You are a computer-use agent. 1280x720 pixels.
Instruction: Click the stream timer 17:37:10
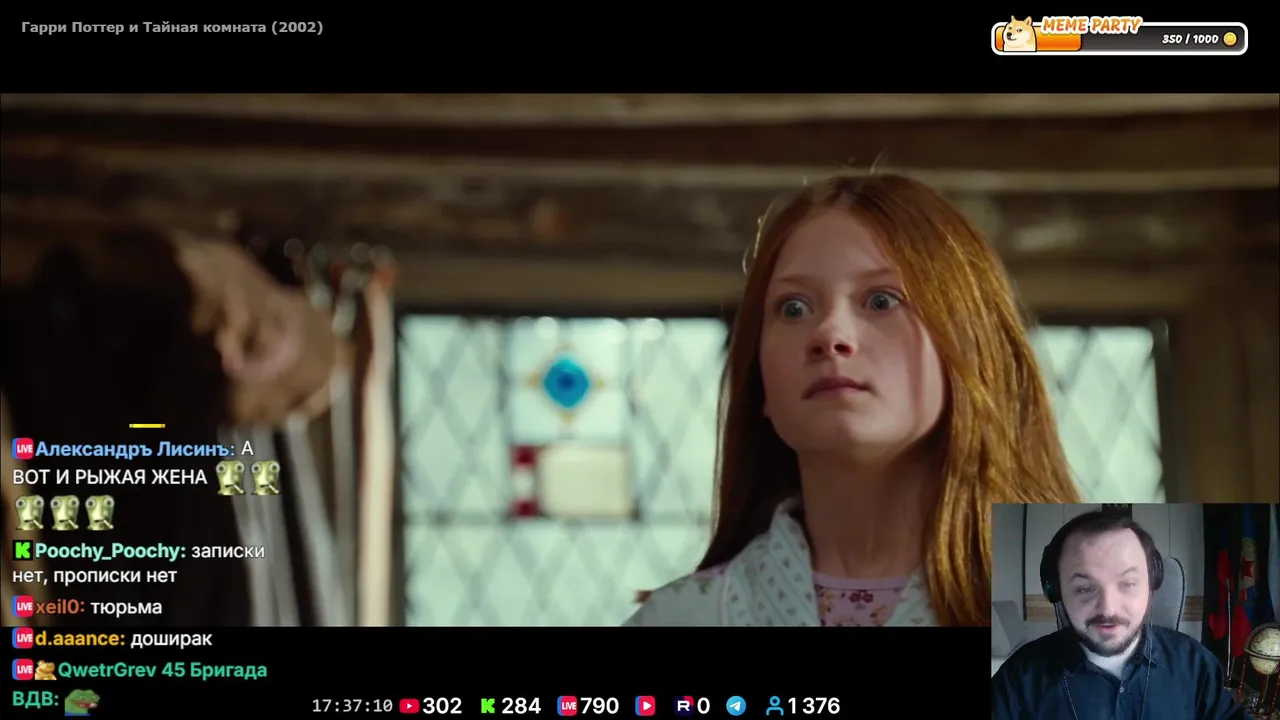pyautogui.click(x=352, y=706)
